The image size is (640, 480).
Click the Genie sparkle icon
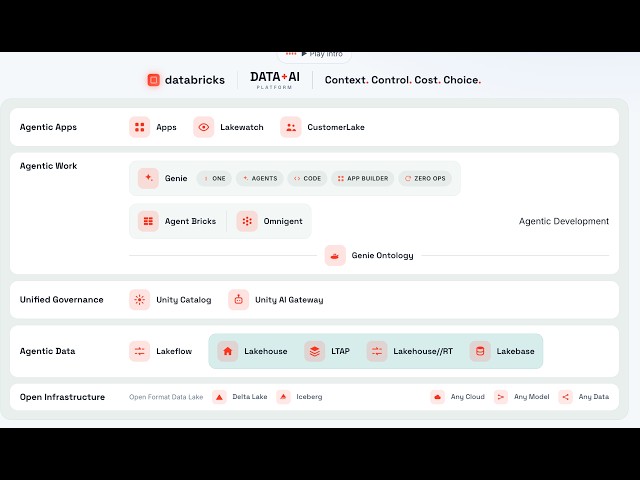pyautogui.click(x=148, y=178)
